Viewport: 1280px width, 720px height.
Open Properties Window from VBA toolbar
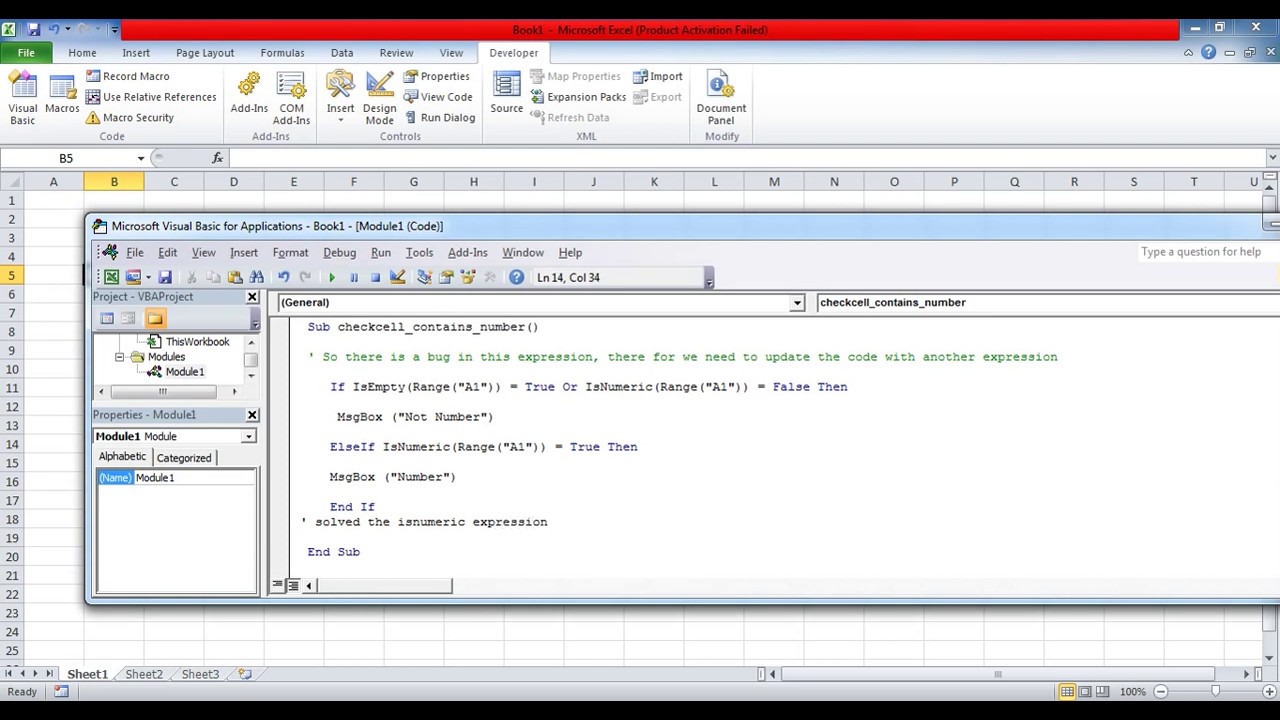click(446, 277)
